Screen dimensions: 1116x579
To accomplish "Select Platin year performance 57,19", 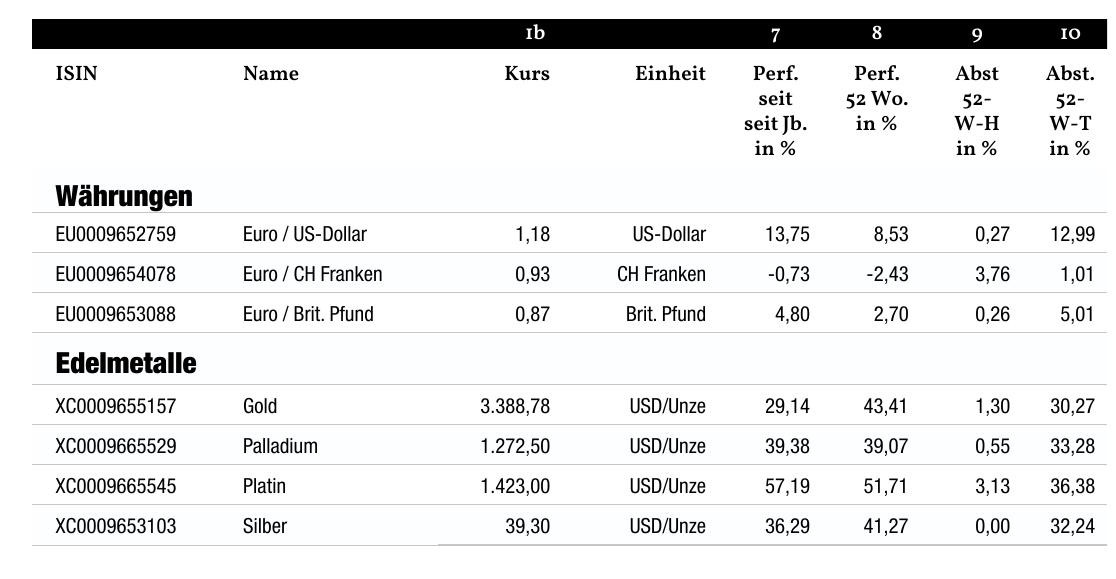I will click(x=787, y=486).
